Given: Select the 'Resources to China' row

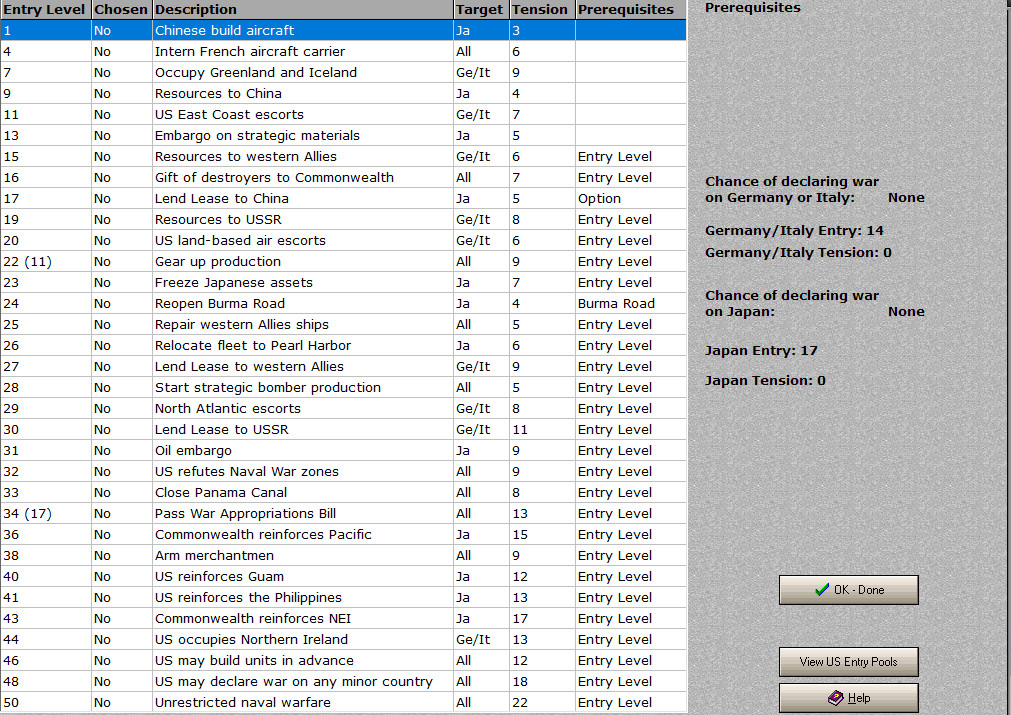Looking at the screenshot, I should point(343,93).
